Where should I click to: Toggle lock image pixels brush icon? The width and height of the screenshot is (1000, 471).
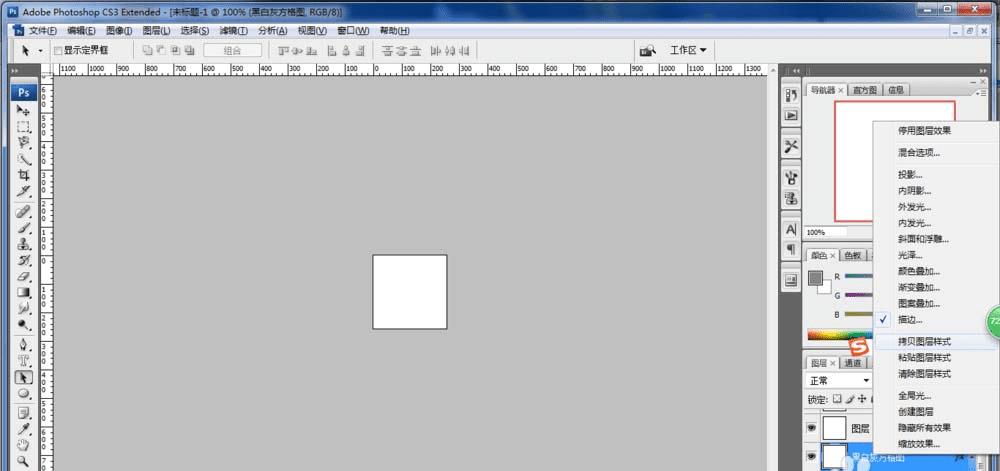pos(849,399)
